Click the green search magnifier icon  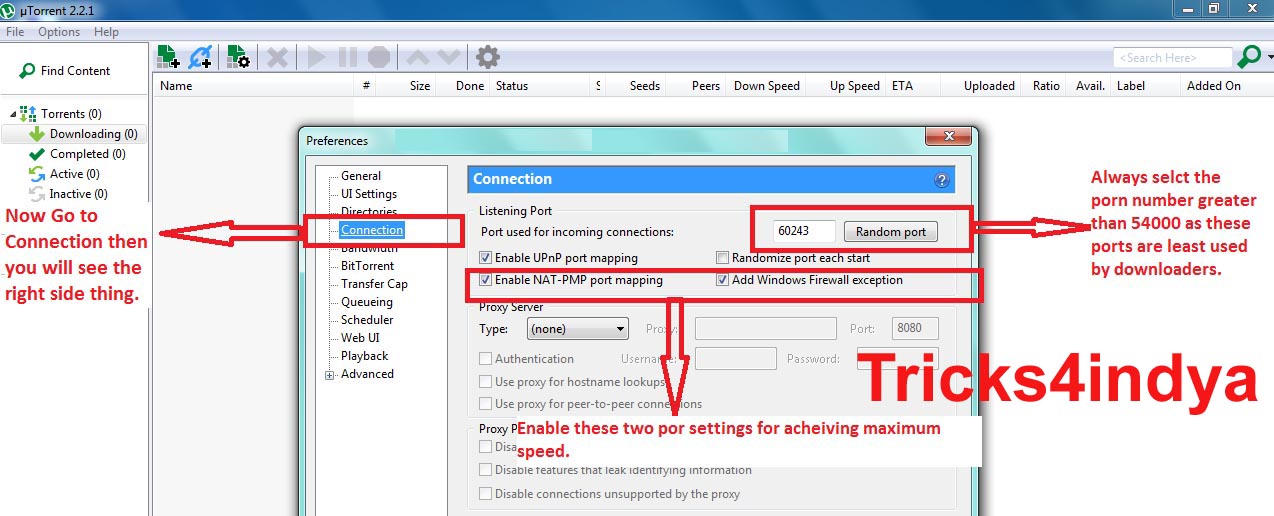1247,57
